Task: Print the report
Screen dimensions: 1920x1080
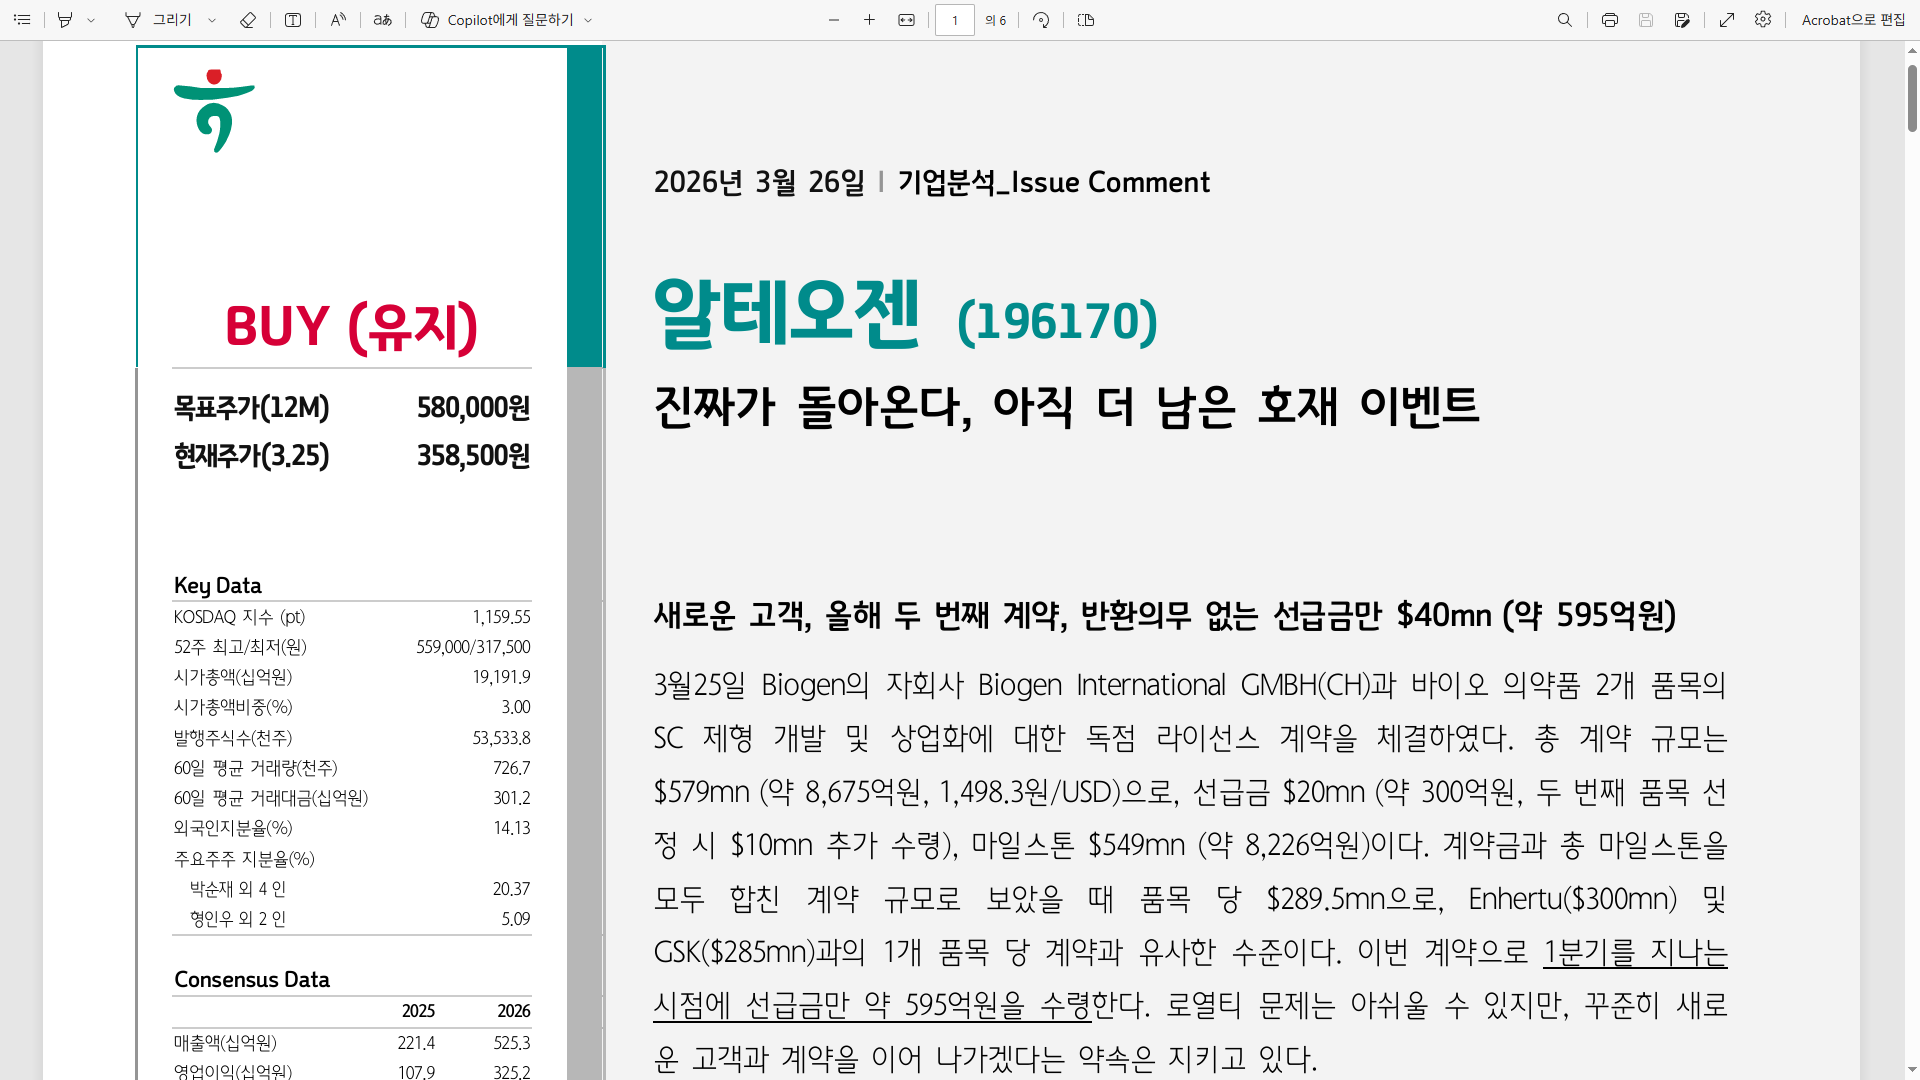Action: click(x=1610, y=19)
